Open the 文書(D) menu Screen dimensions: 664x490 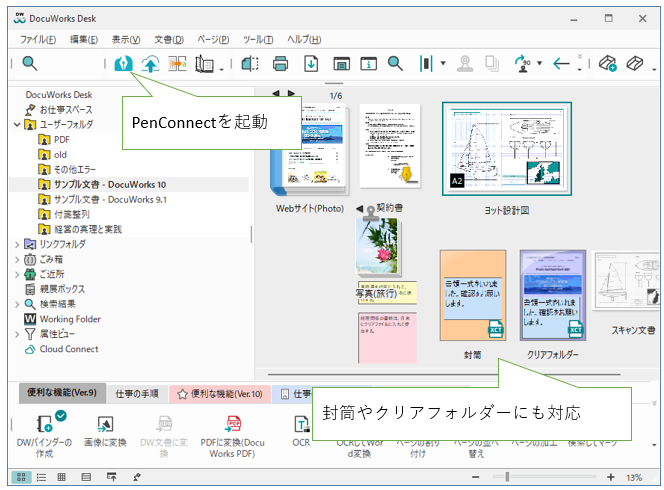tap(171, 39)
